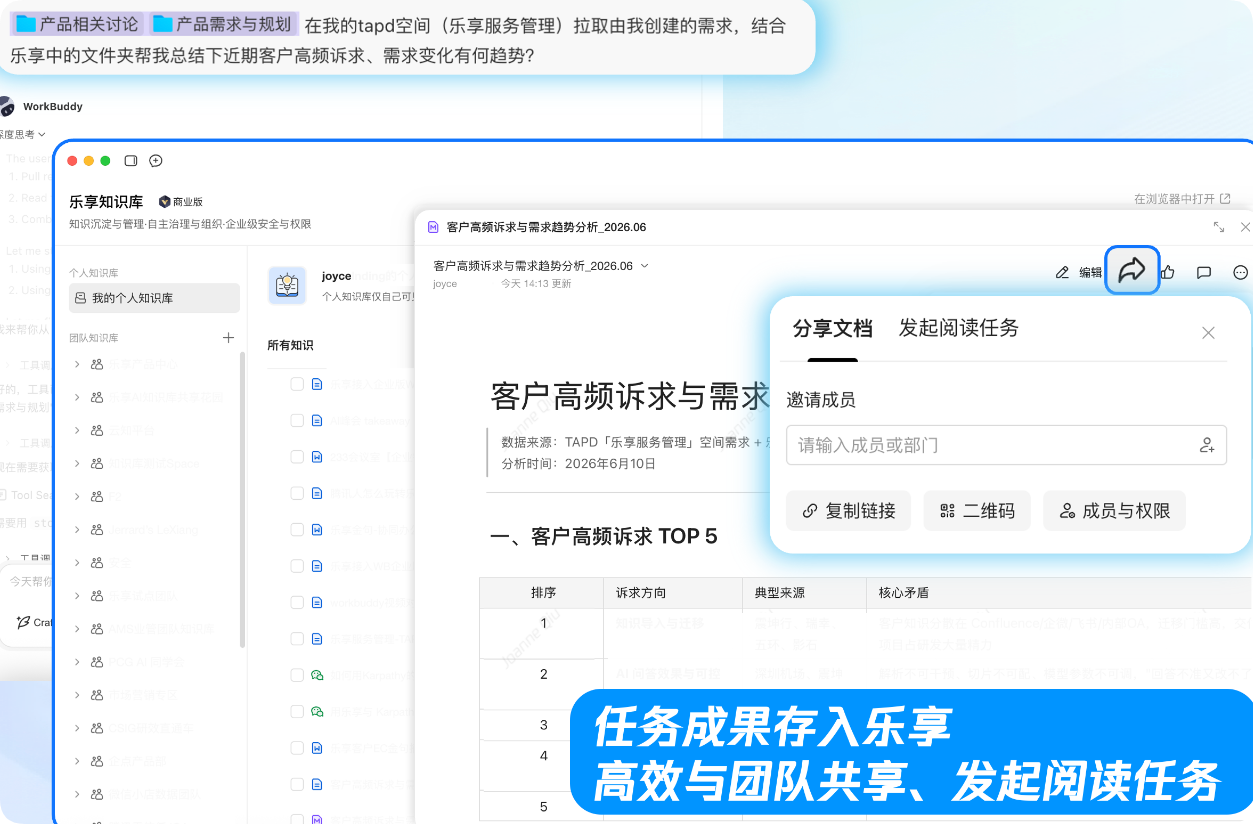Image resolution: width=1253 pixels, height=824 pixels.
Task: Click the Craft icon in the chat input
Action: tap(23, 622)
